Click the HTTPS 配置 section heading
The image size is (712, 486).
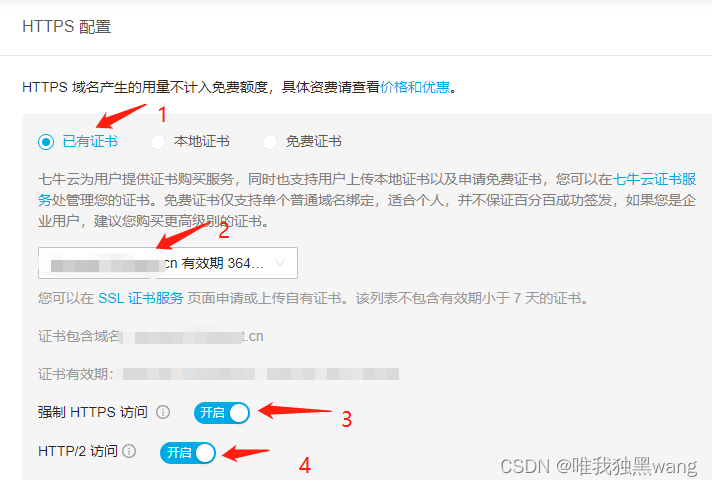(x=67, y=27)
